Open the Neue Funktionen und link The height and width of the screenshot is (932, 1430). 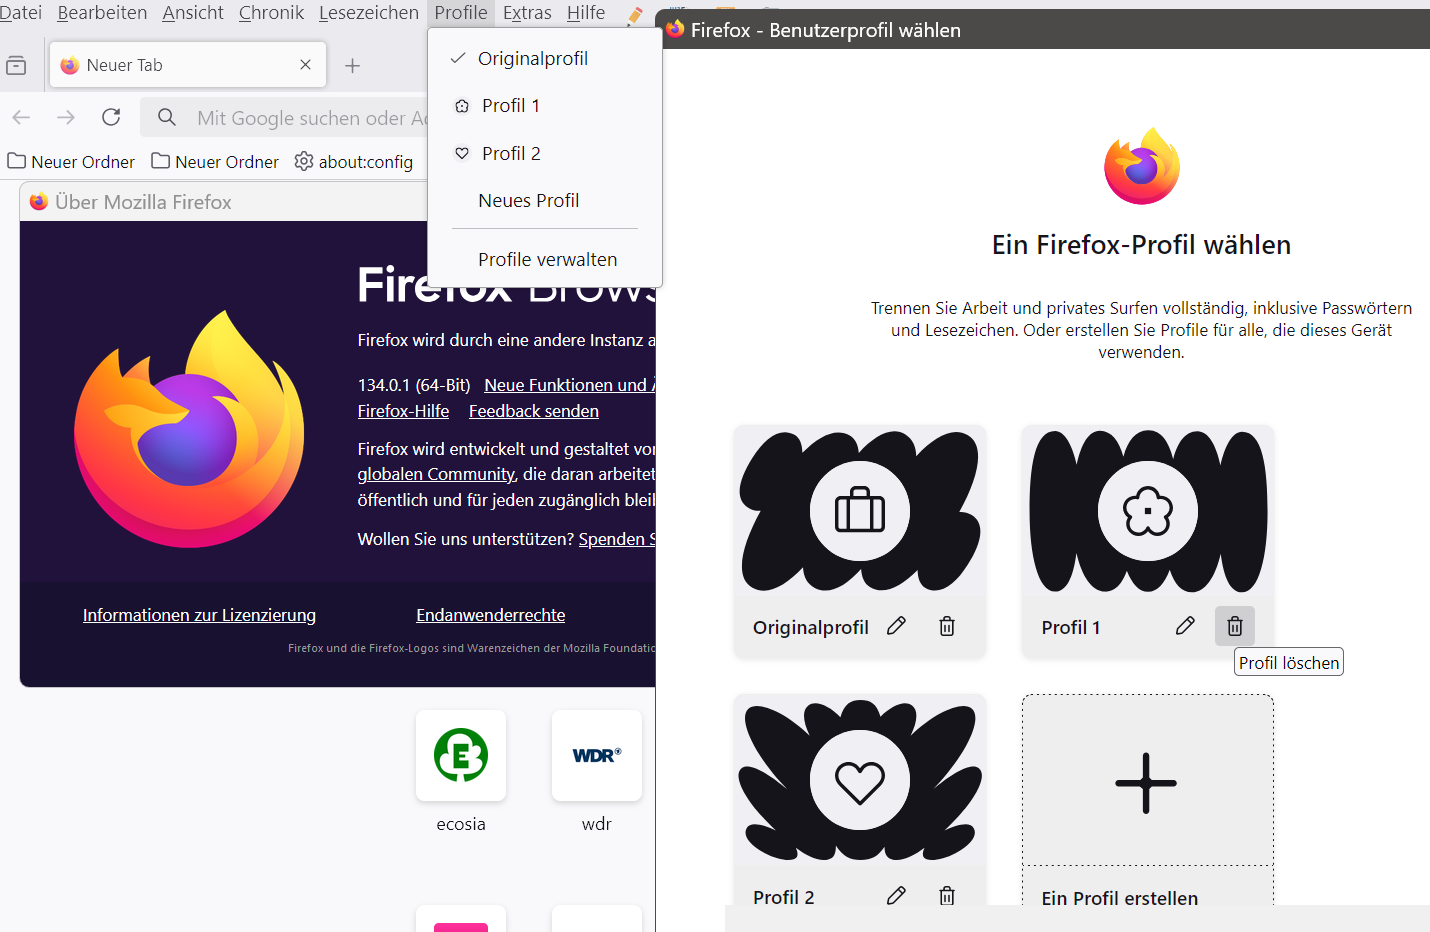click(x=570, y=385)
